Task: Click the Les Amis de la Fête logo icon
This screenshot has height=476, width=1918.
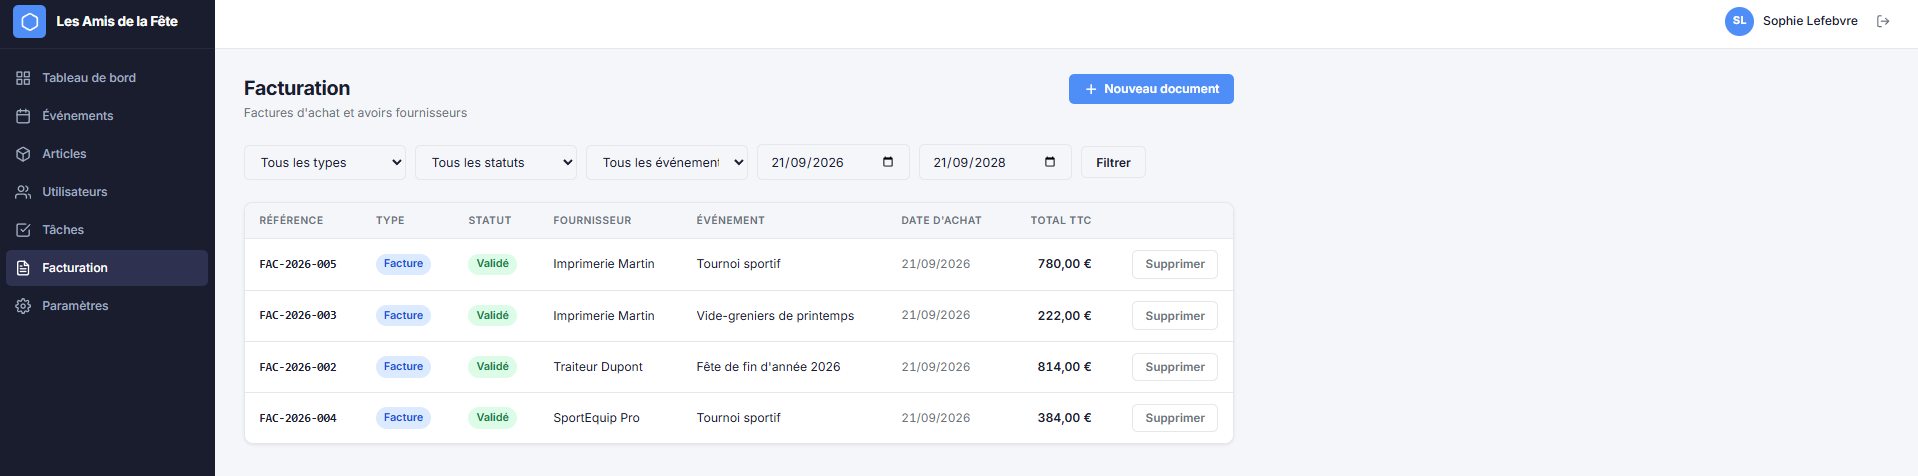Action: tap(29, 21)
